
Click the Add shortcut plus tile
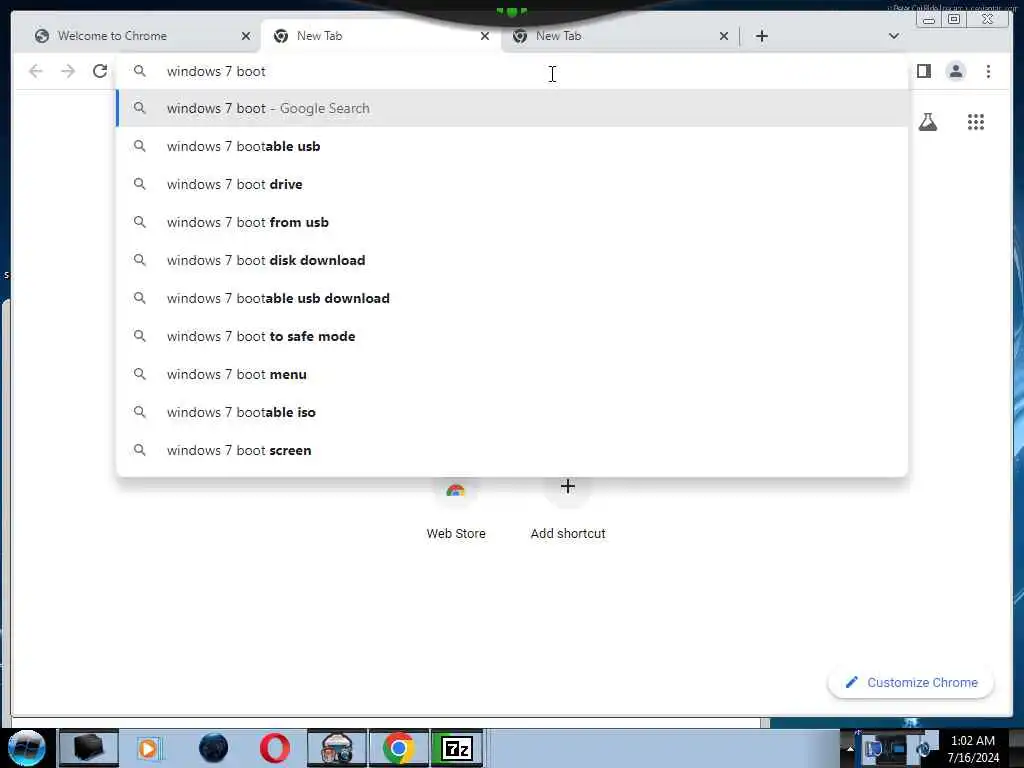coord(568,509)
